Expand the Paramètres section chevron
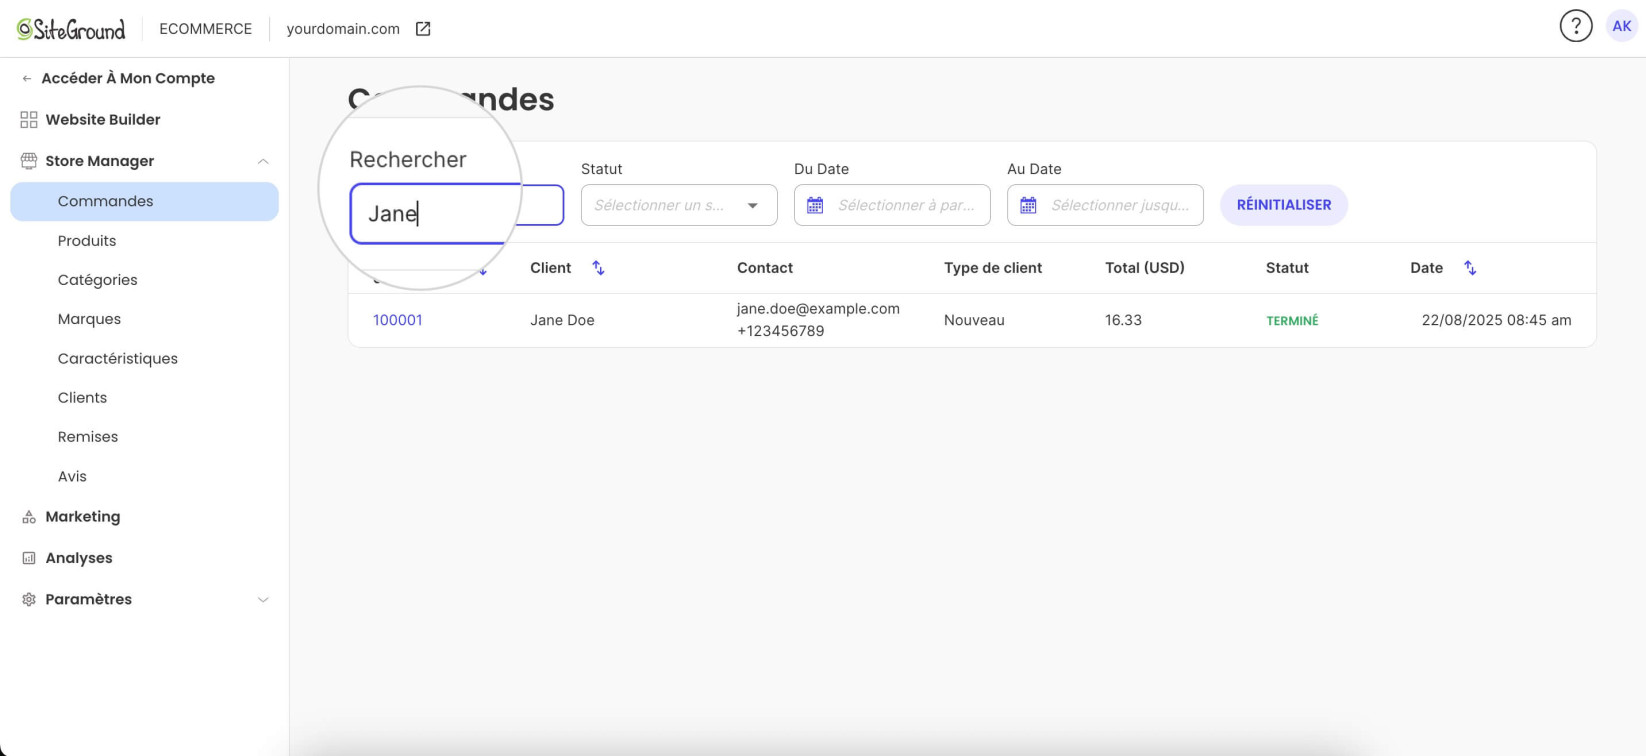This screenshot has height=756, width=1646. coord(263,600)
